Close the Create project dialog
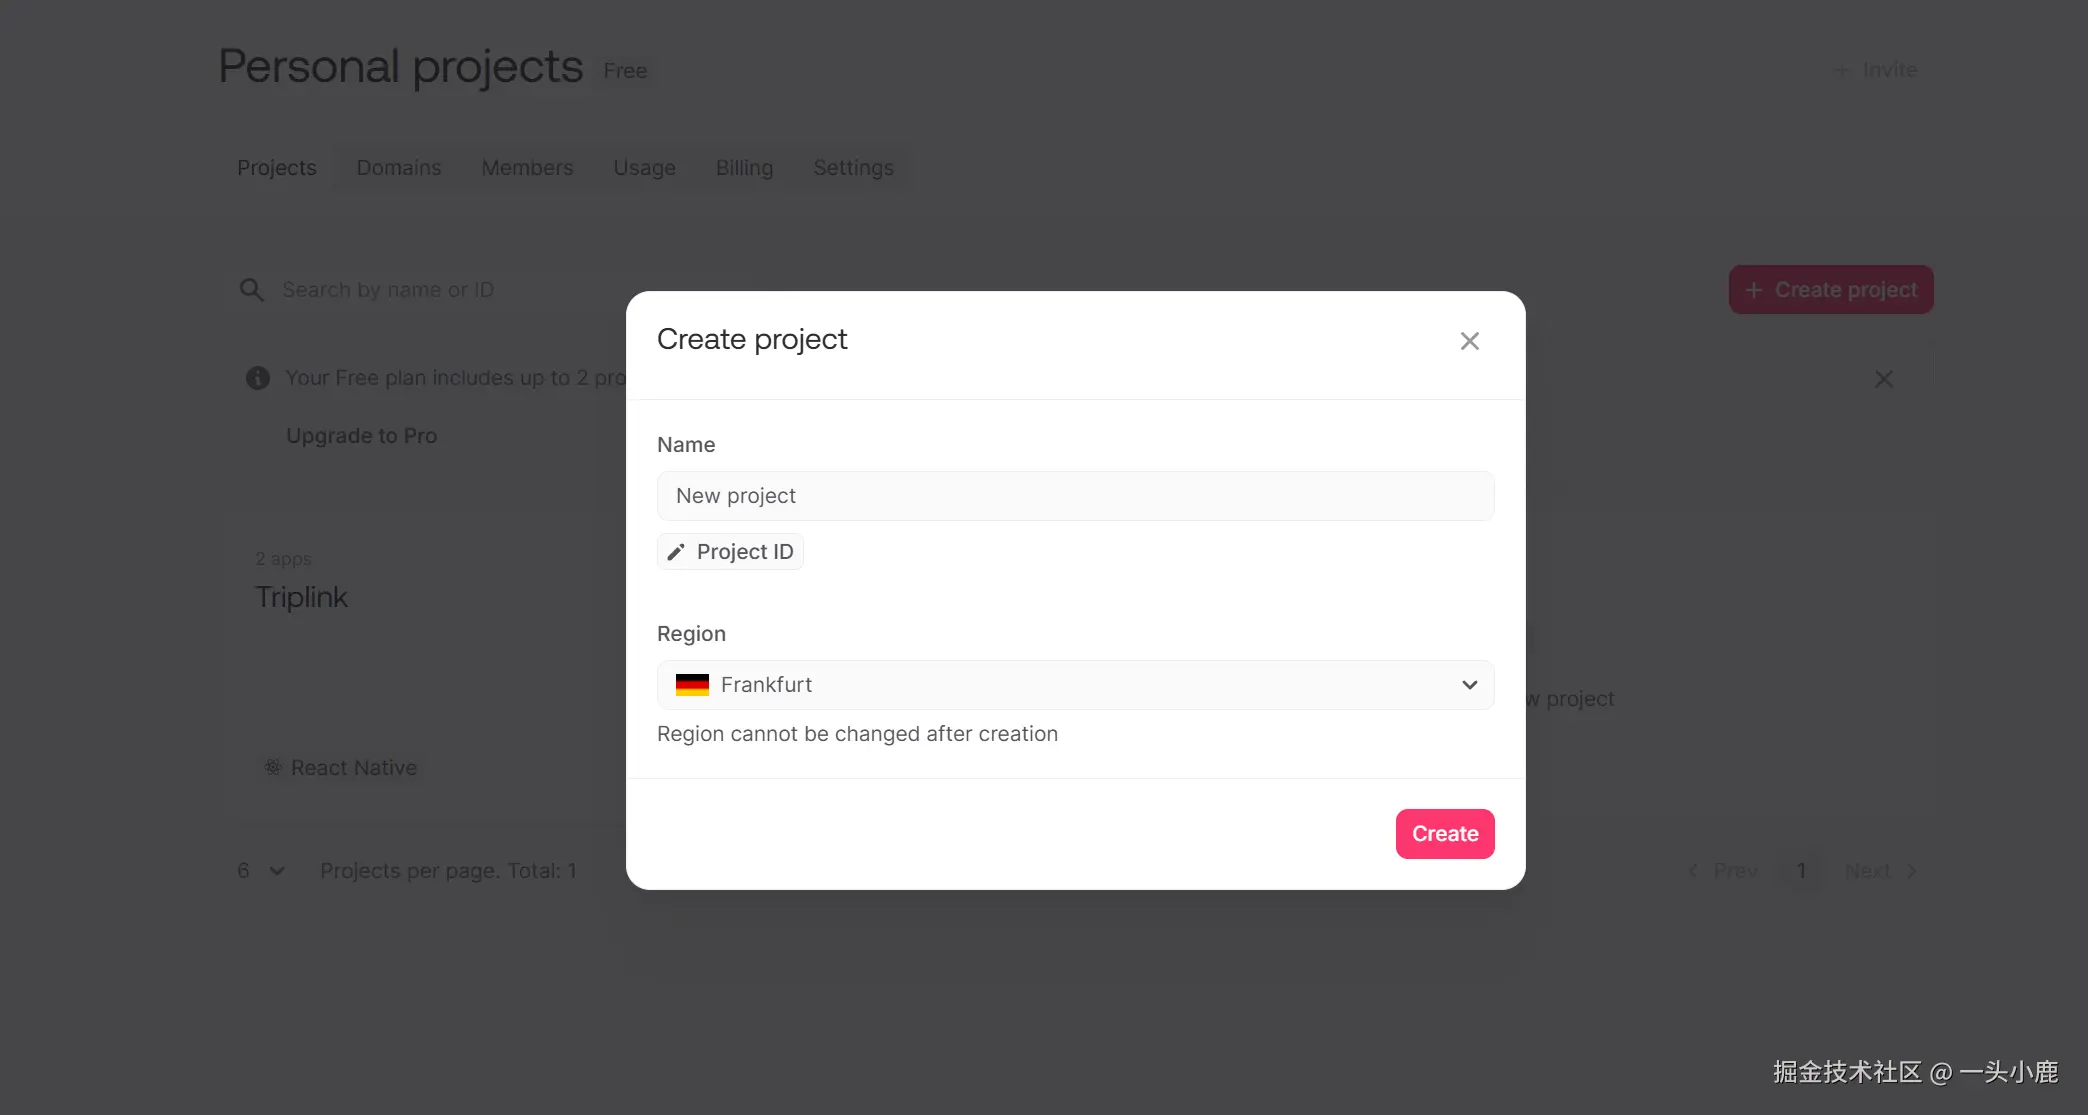2088x1115 pixels. tap(1469, 341)
